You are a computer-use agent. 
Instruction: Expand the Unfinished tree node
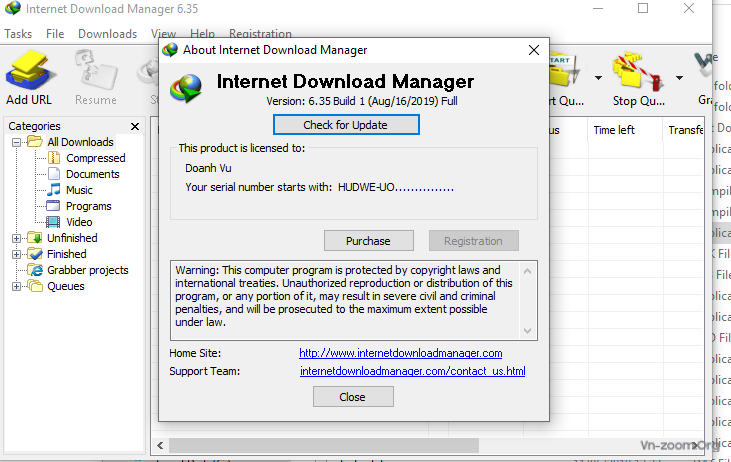(17, 238)
